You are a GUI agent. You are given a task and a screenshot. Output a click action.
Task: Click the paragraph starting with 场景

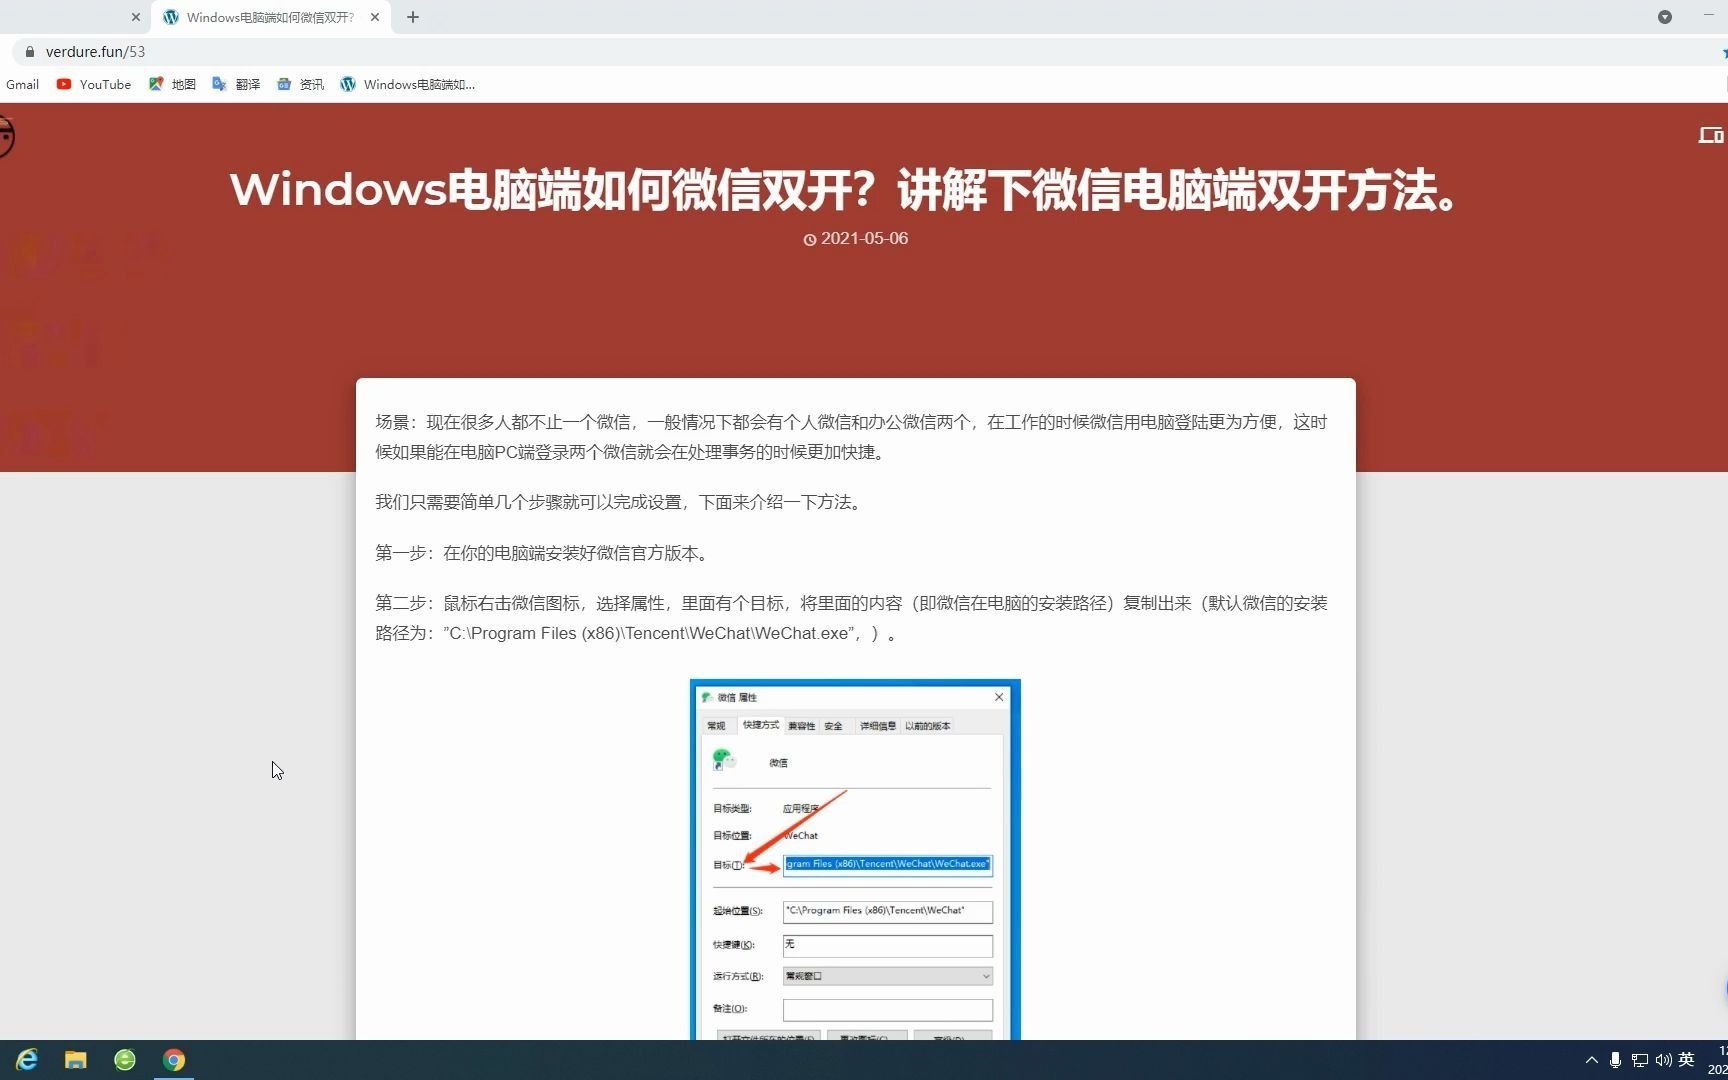click(852, 437)
